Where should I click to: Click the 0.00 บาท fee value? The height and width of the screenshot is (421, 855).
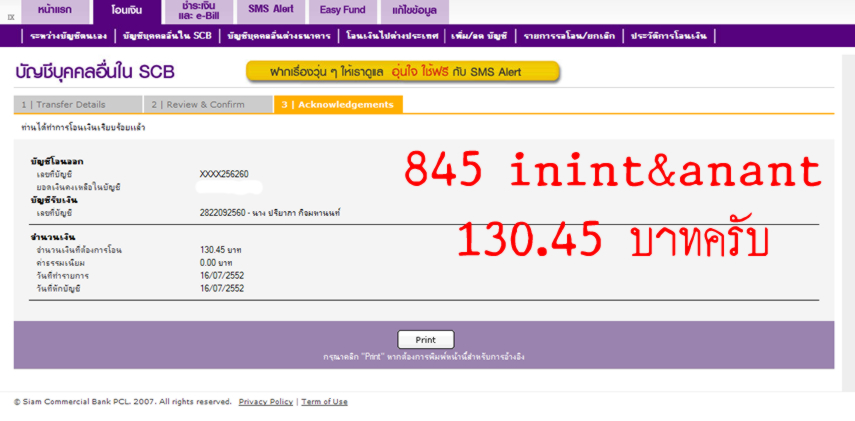tap(216, 263)
